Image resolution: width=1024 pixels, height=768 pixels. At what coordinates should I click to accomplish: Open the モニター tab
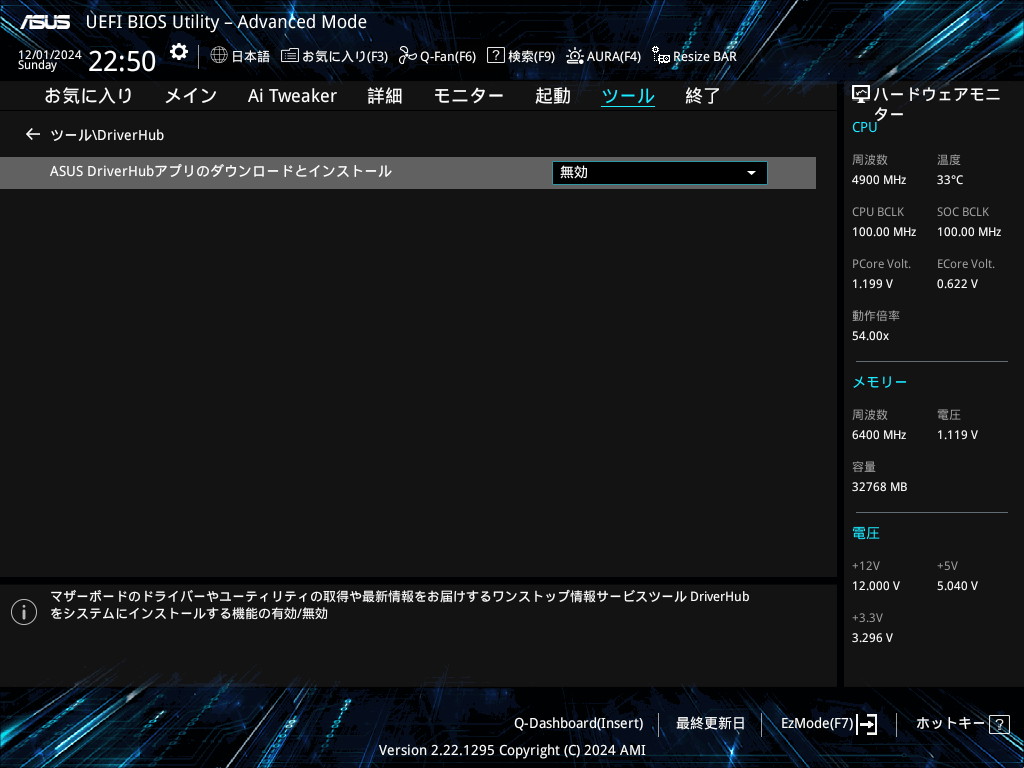[x=468, y=96]
